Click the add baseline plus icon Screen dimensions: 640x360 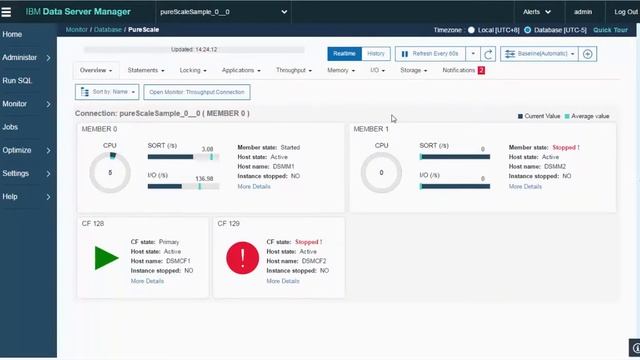(x=588, y=54)
